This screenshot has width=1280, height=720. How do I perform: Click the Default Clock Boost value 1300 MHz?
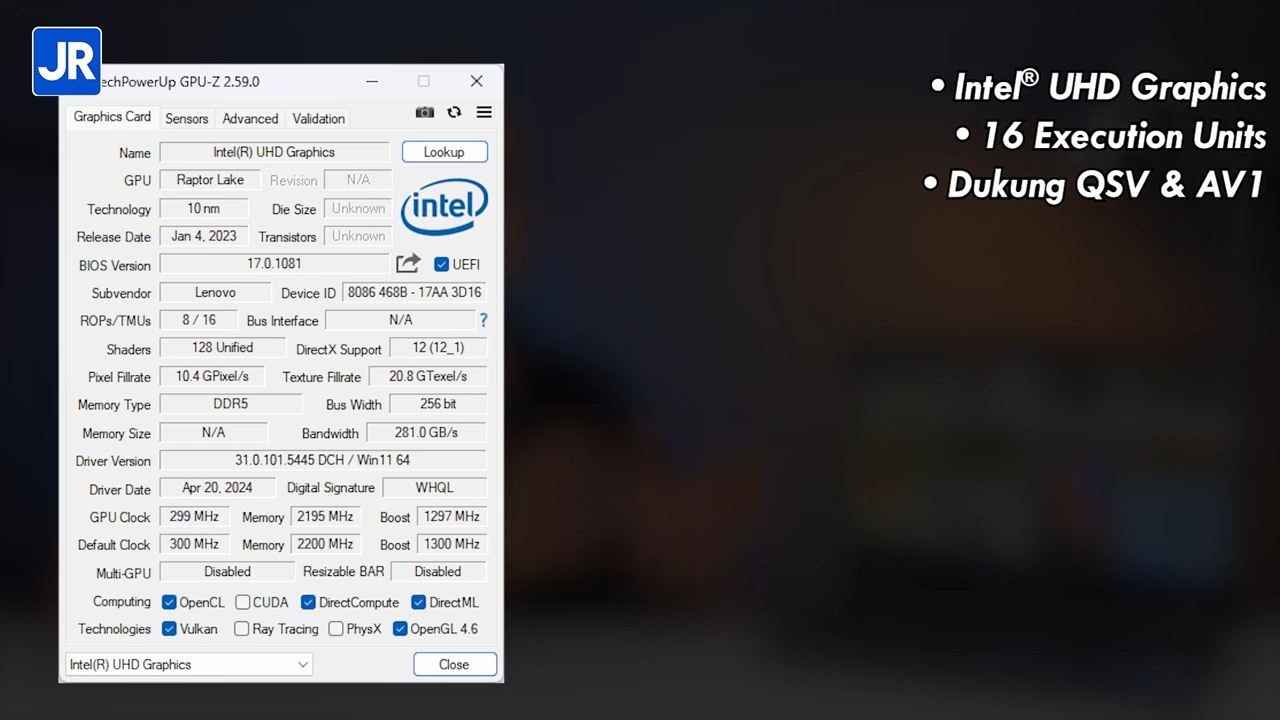tap(452, 544)
